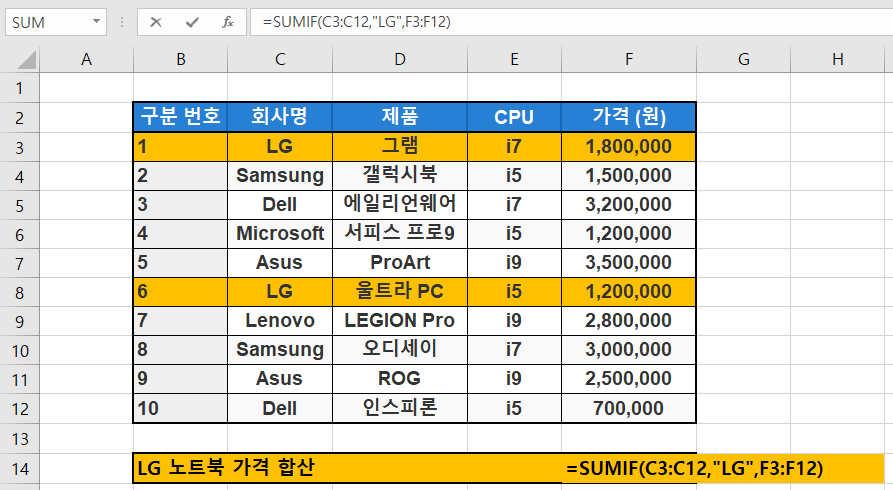Select the Dell company cell in row 12
Viewport: 893px width, 490px height.
280,408
